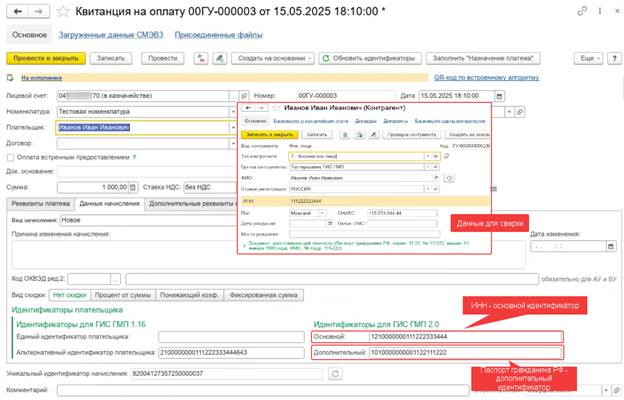Screen dimensions: 624x400
Task: Open help with the ? toolbar button
Action: click(614, 58)
